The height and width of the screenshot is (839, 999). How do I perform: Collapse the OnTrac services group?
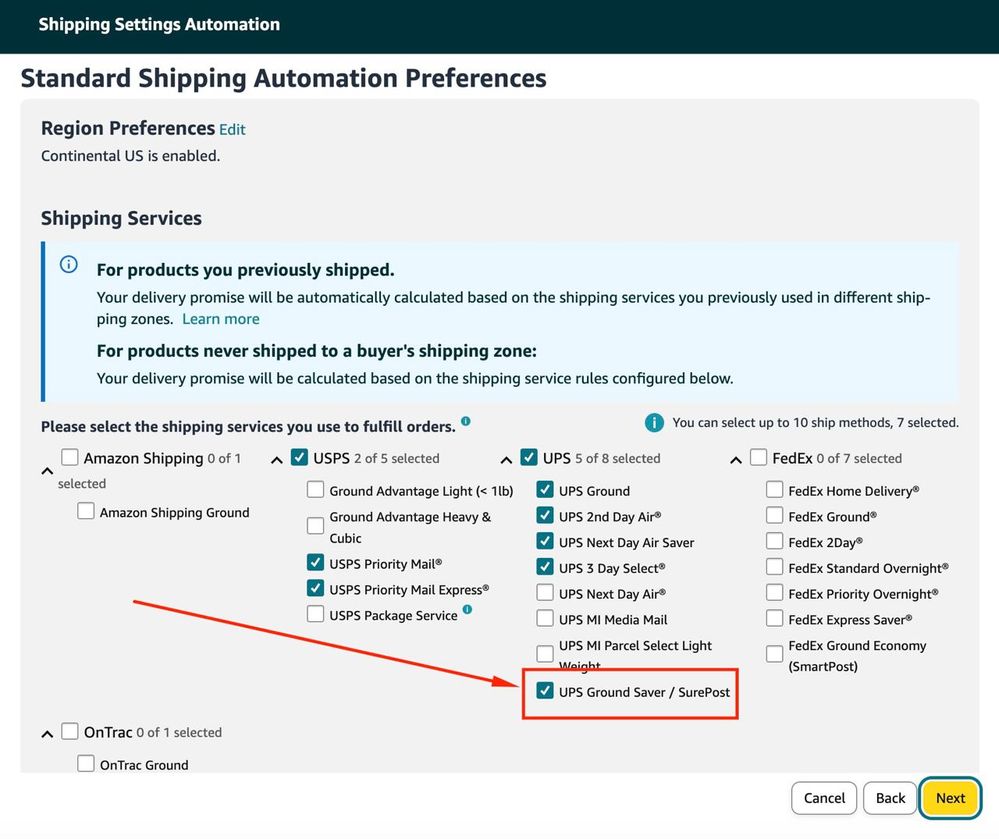click(47, 734)
